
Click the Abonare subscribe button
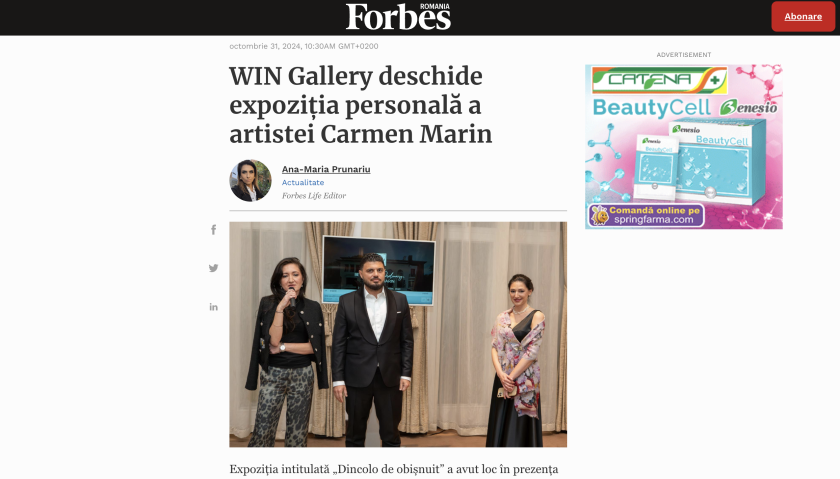coord(802,17)
